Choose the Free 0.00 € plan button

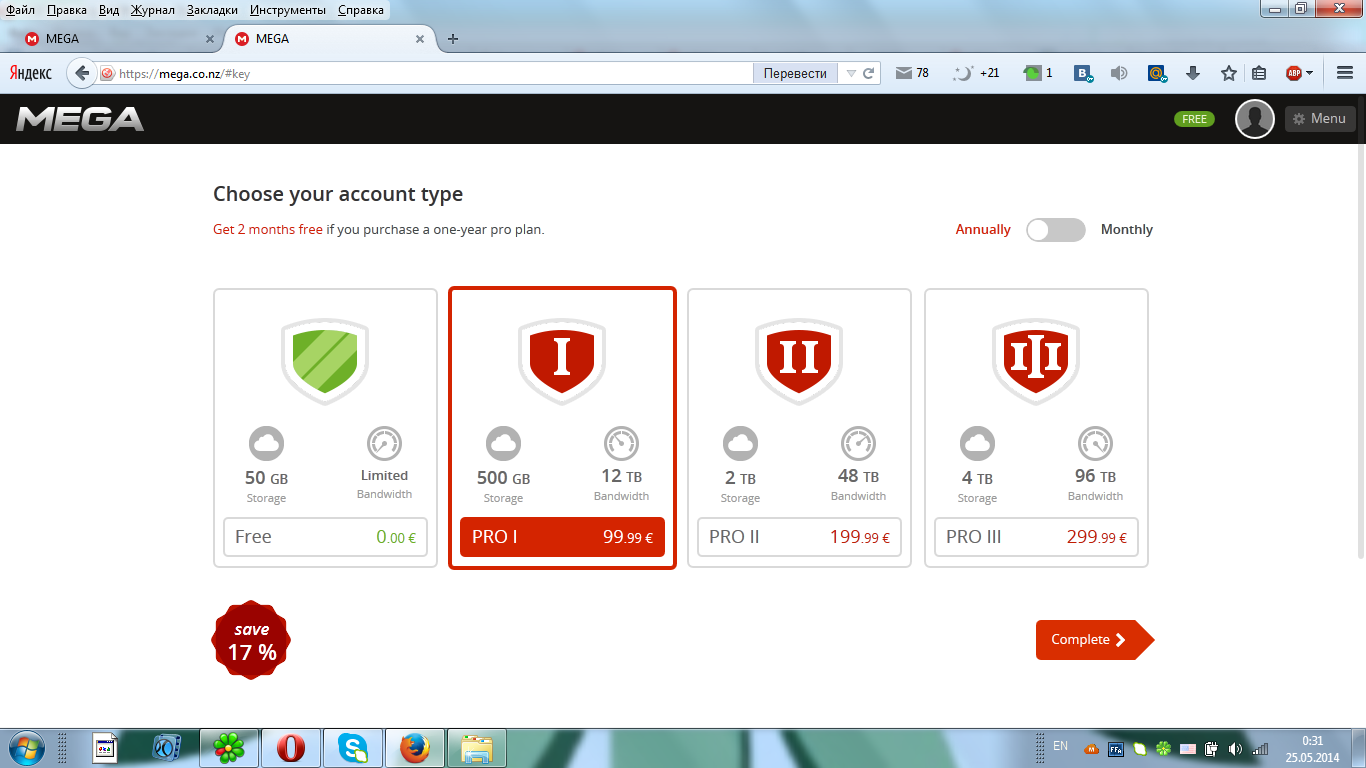click(325, 537)
